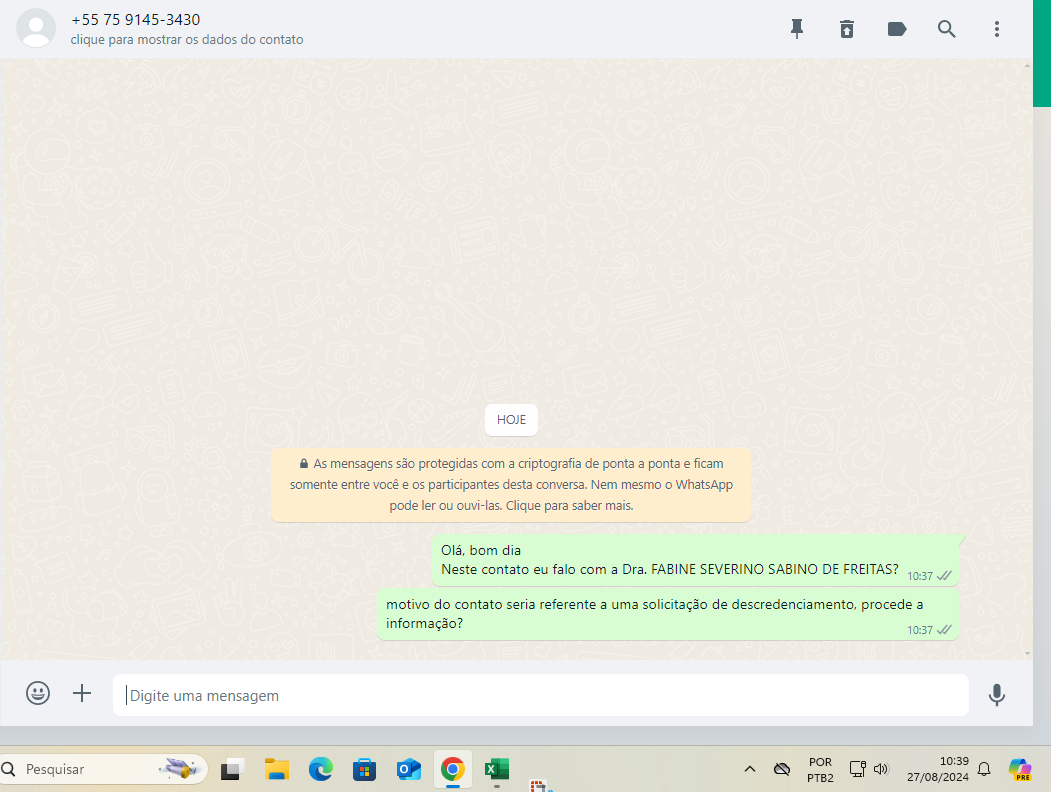Image resolution: width=1051 pixels, height=792 pixels.
Task: Click the contact profile avatar
Action: [36, 28]
